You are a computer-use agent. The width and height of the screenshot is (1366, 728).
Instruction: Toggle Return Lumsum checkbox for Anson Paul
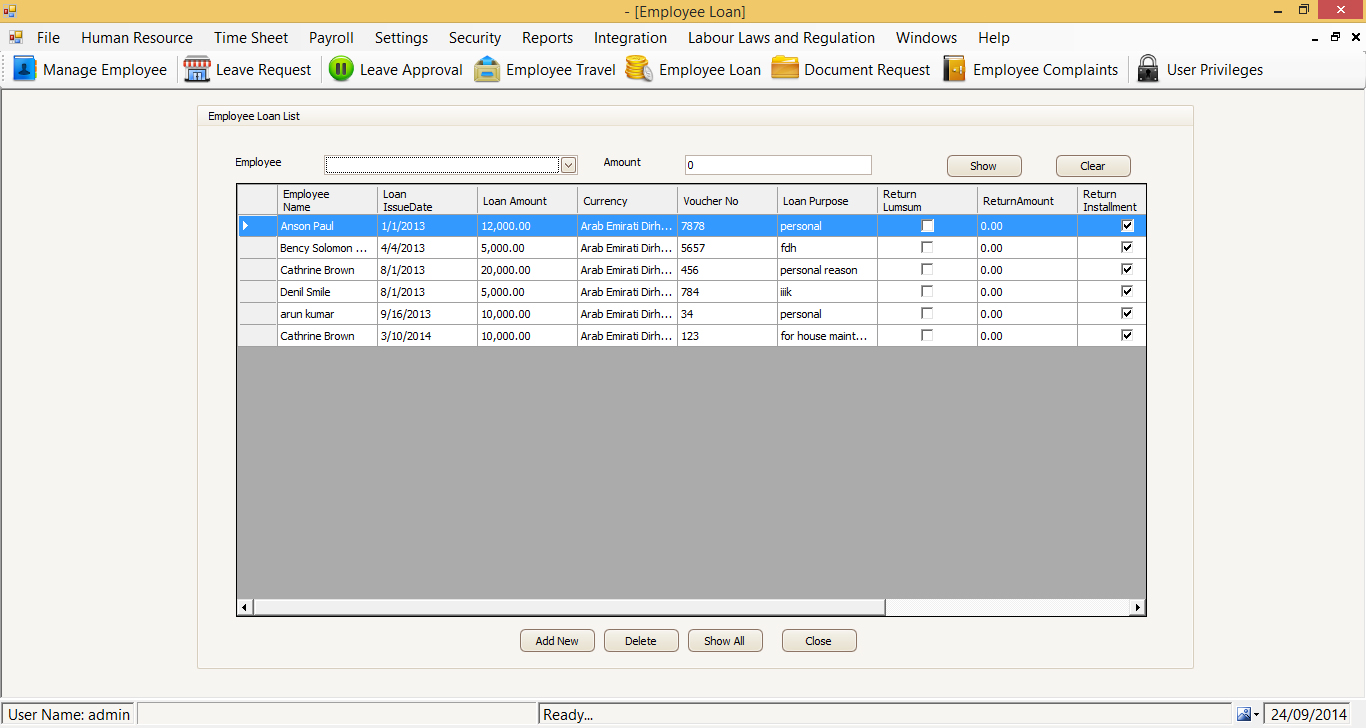pyautogui.click(x=927, y=226)
